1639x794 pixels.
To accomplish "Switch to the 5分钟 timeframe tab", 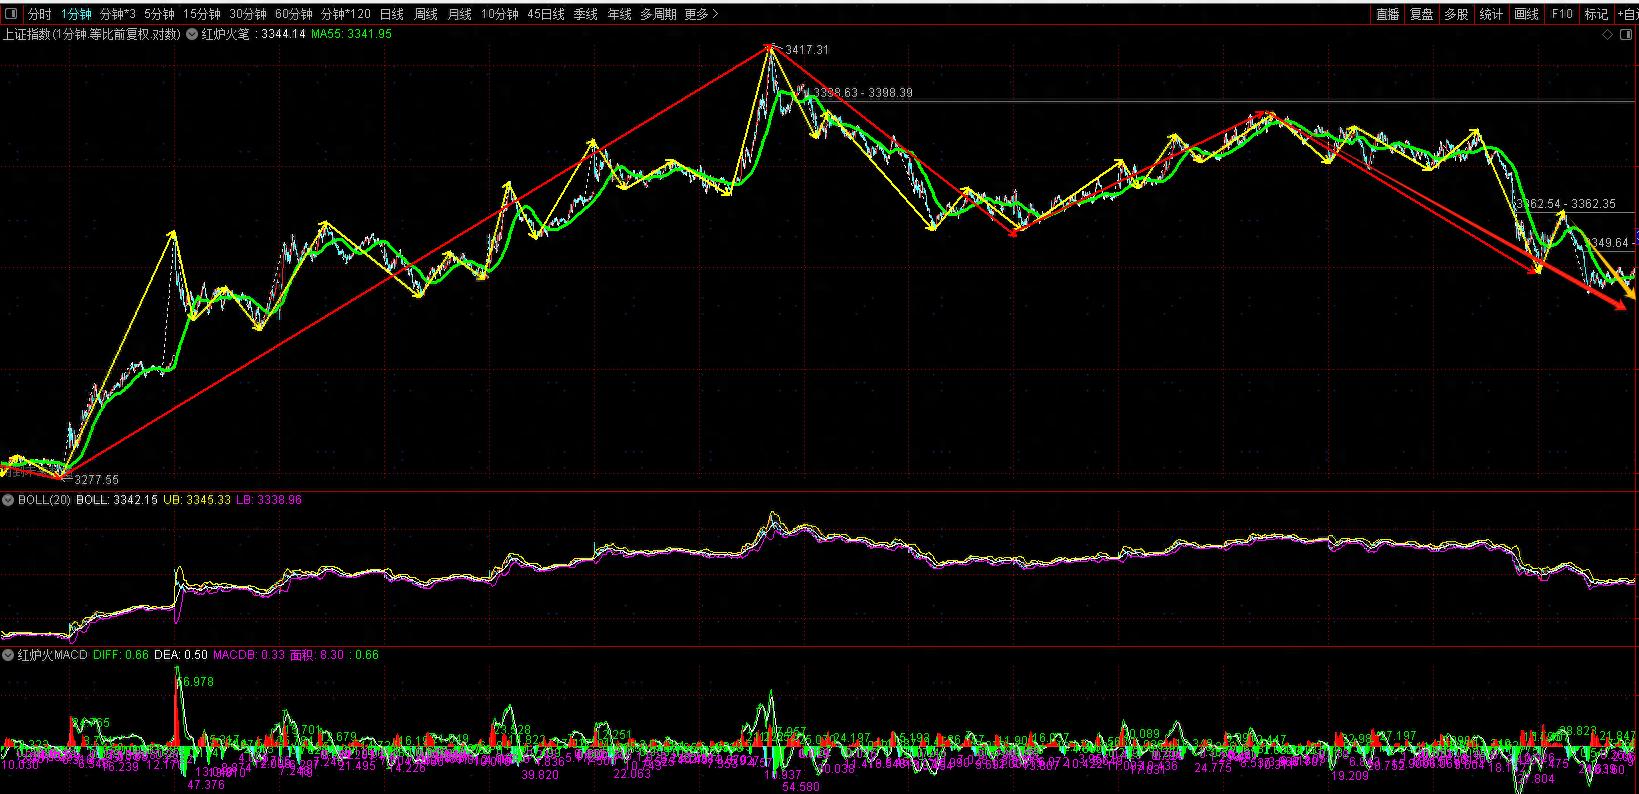I will tap(159, 14).
